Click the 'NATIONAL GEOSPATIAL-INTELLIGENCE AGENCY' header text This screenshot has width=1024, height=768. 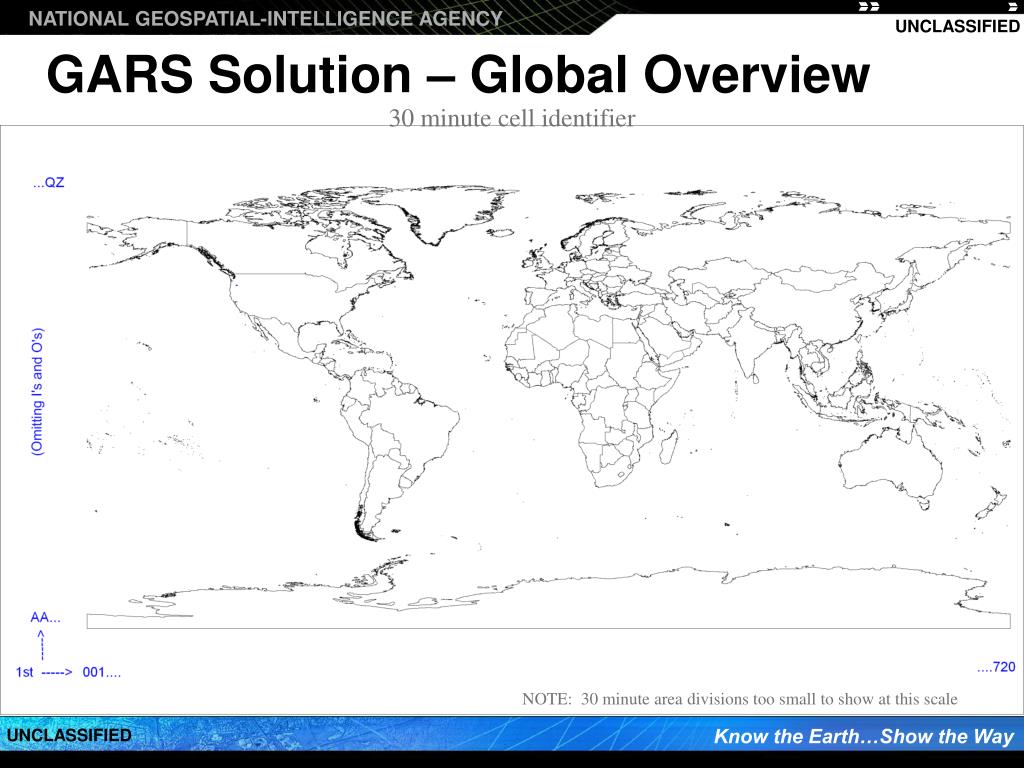click(266, 18)
